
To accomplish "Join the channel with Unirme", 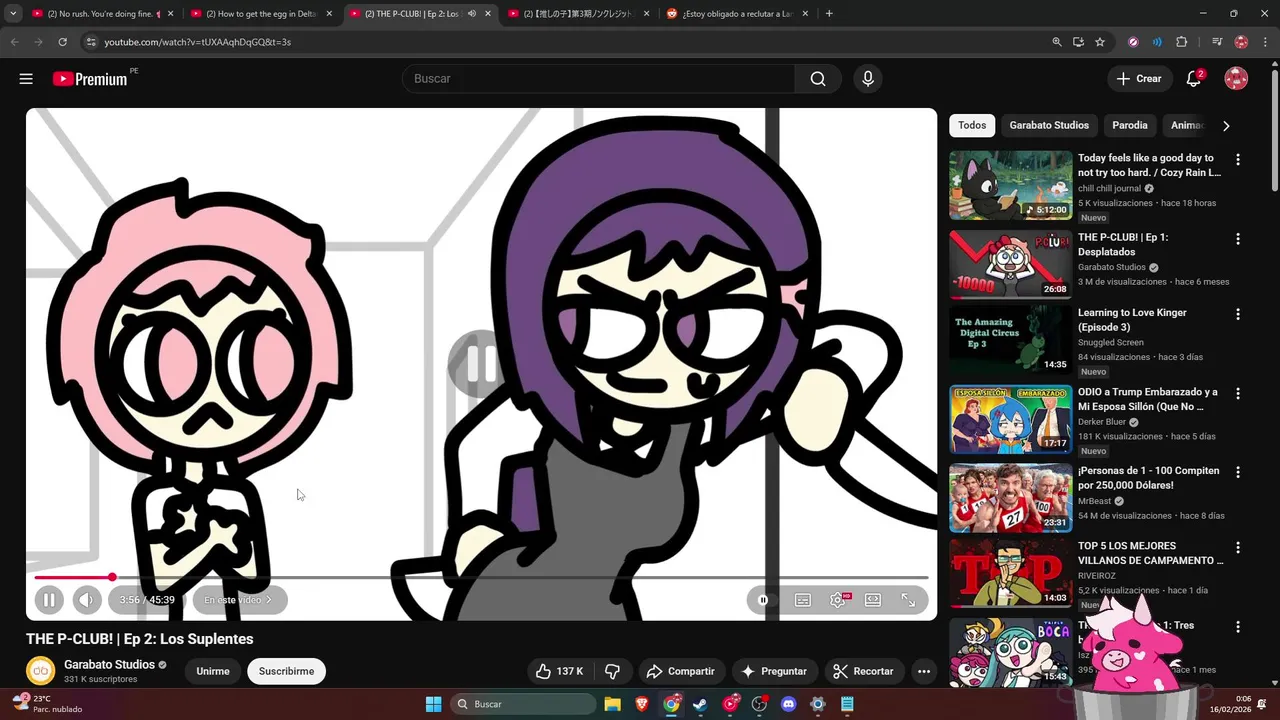I will coord(212,671).
